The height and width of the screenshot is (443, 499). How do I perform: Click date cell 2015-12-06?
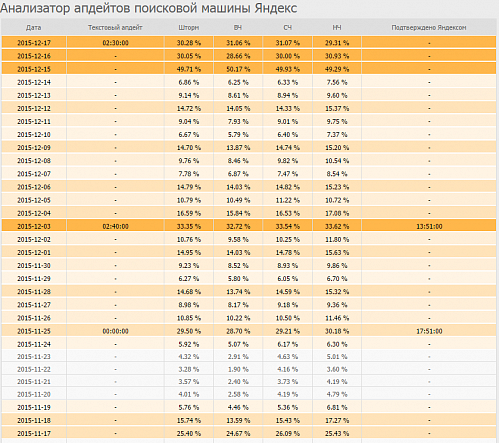point(34,187)
